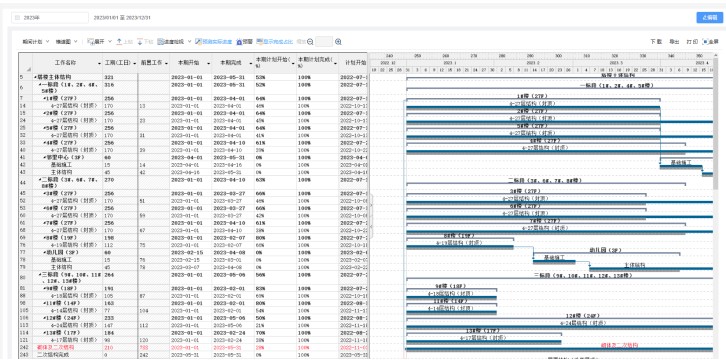
Task: Click 2023-02-24 cell in 13#楼 row
Action: (x=232, y=332)
